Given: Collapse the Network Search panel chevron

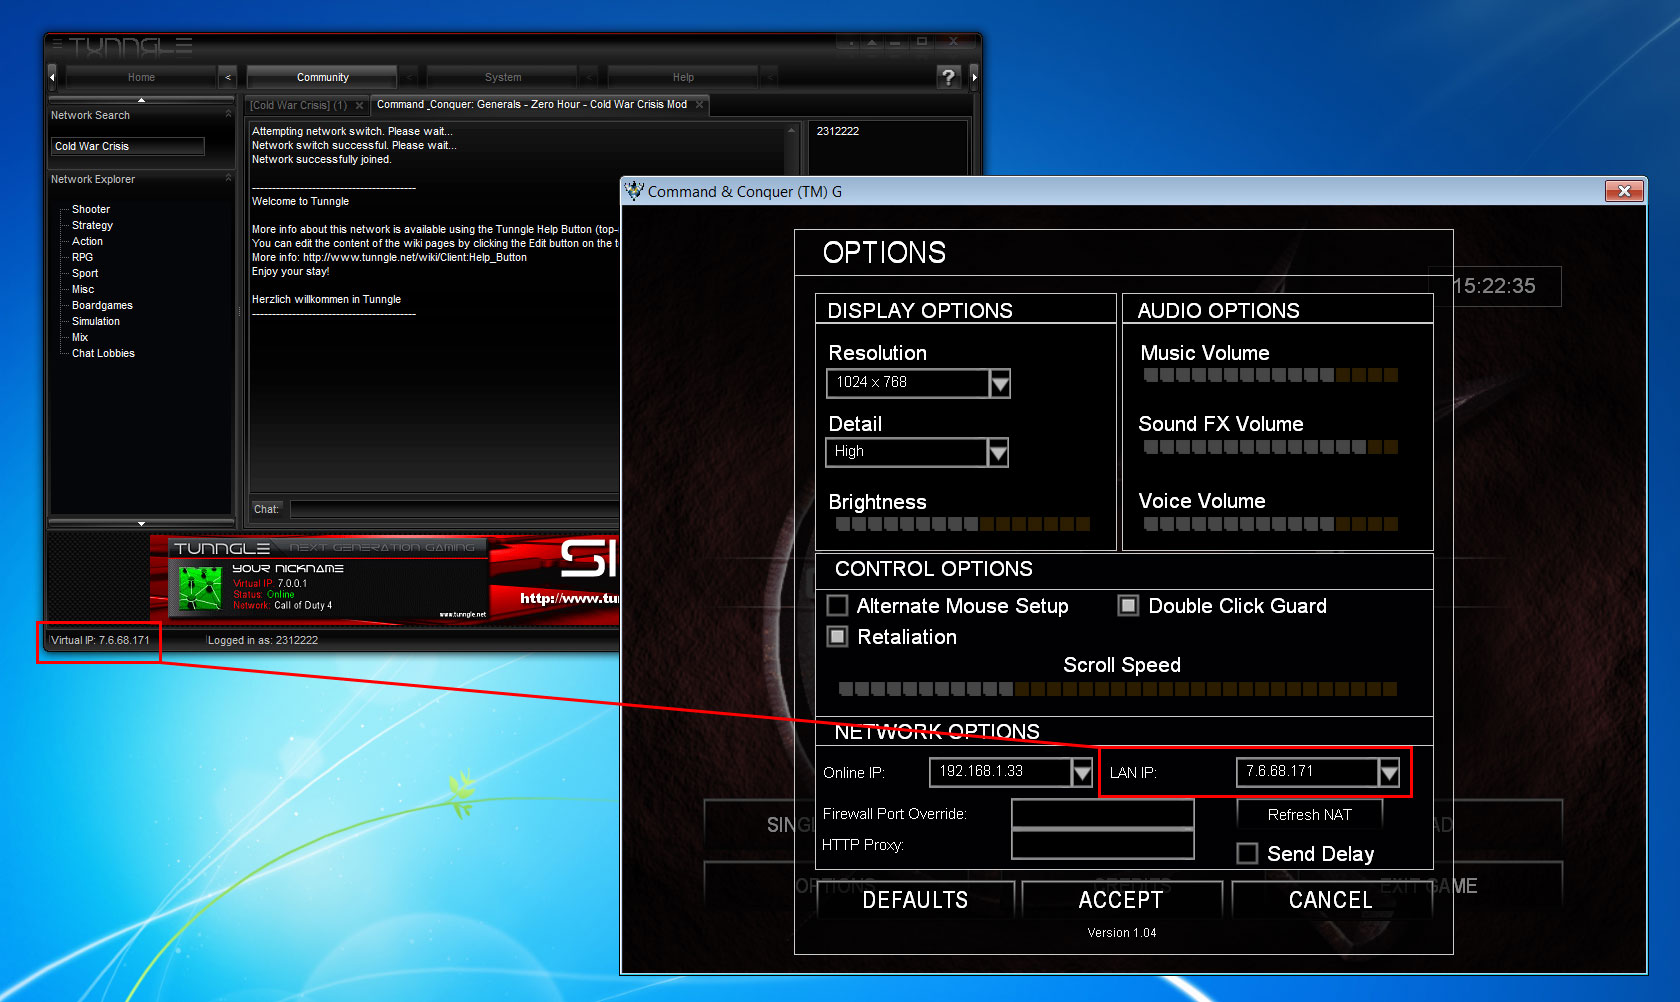Looking at the screenshot, I should (x=228, y=115).
